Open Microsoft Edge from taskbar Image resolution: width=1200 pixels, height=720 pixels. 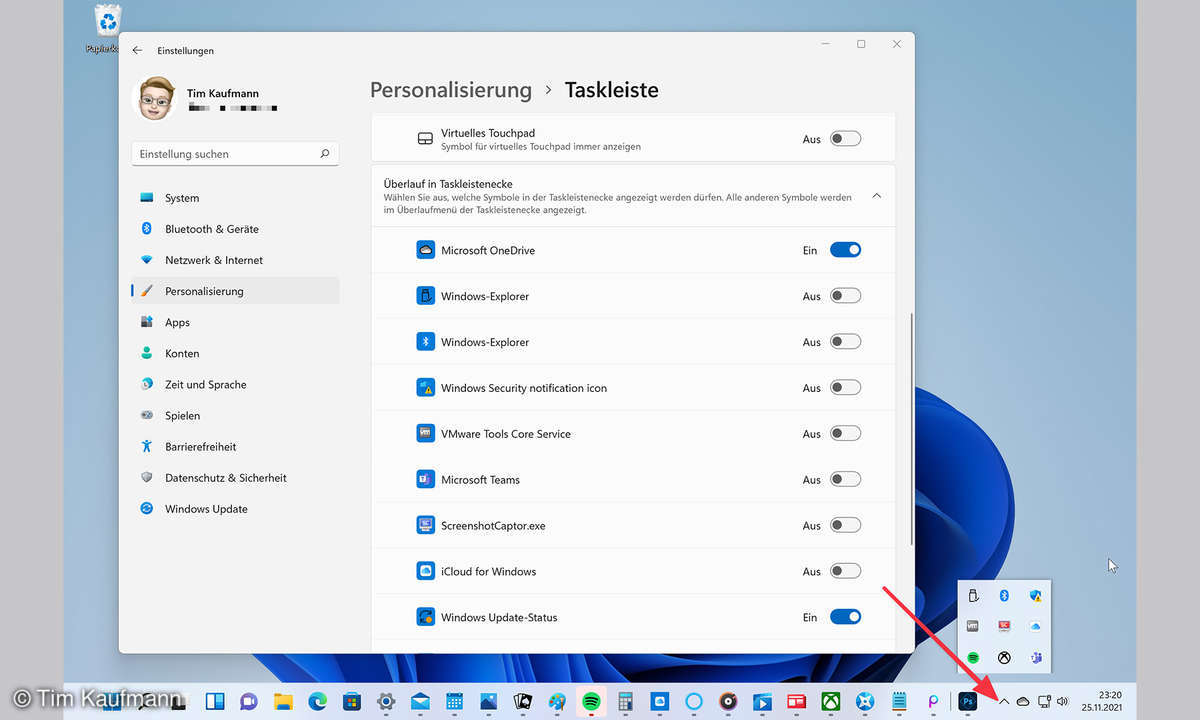tap(318, 702)
